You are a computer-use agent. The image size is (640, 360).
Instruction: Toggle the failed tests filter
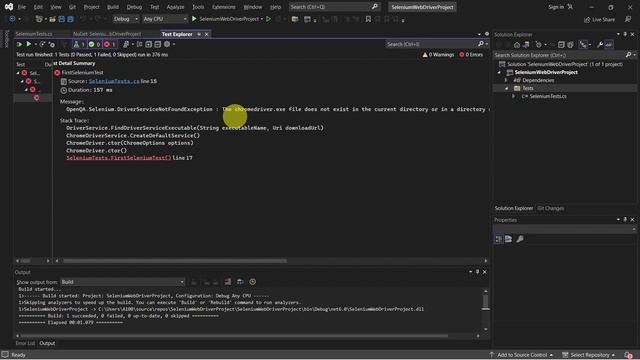pos(109,44)
